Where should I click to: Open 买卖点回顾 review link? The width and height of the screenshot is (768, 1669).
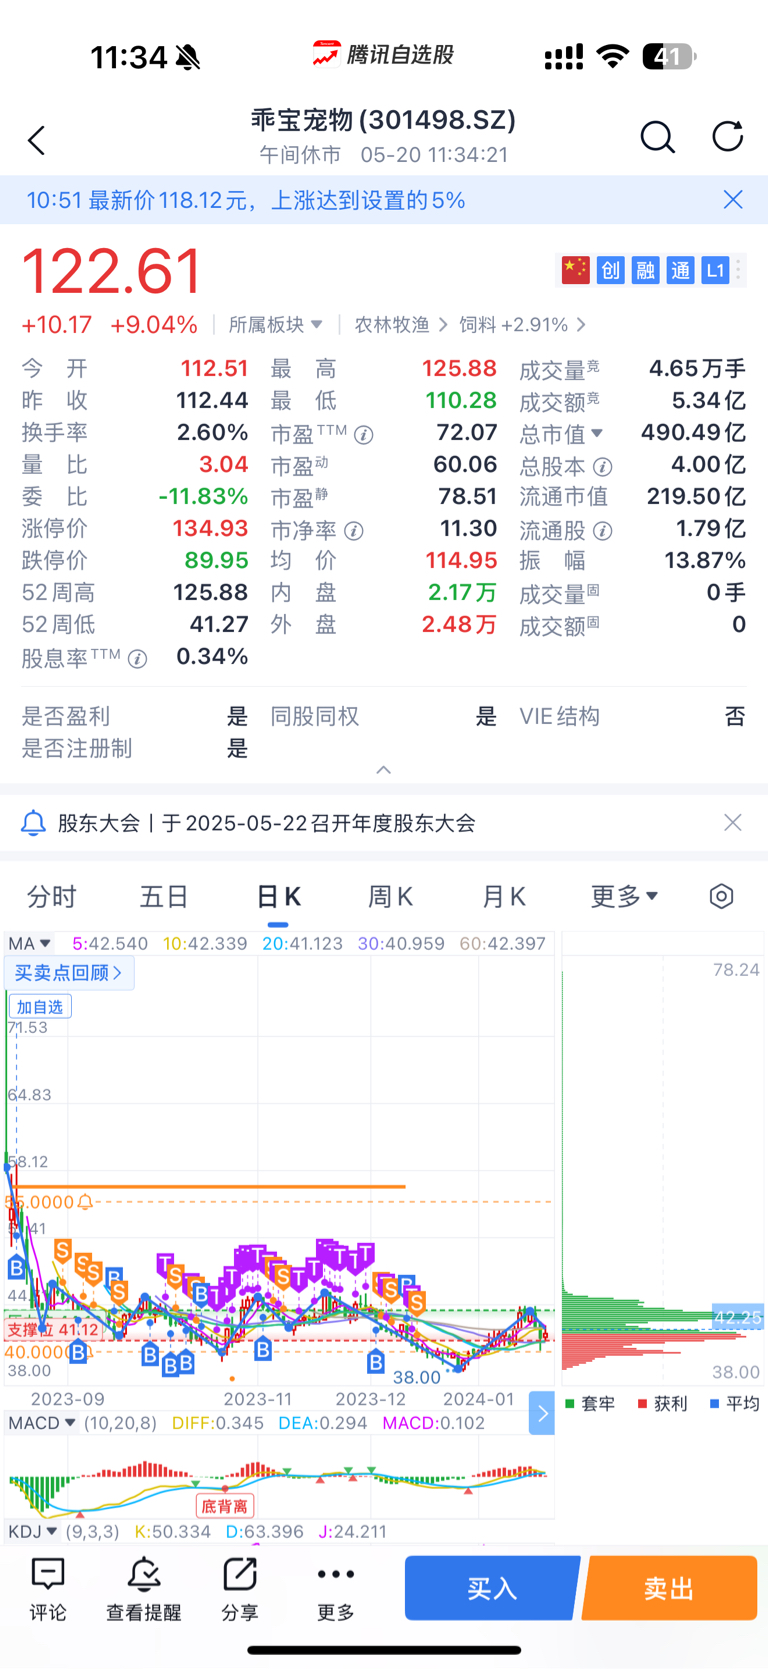coord(69,972)
